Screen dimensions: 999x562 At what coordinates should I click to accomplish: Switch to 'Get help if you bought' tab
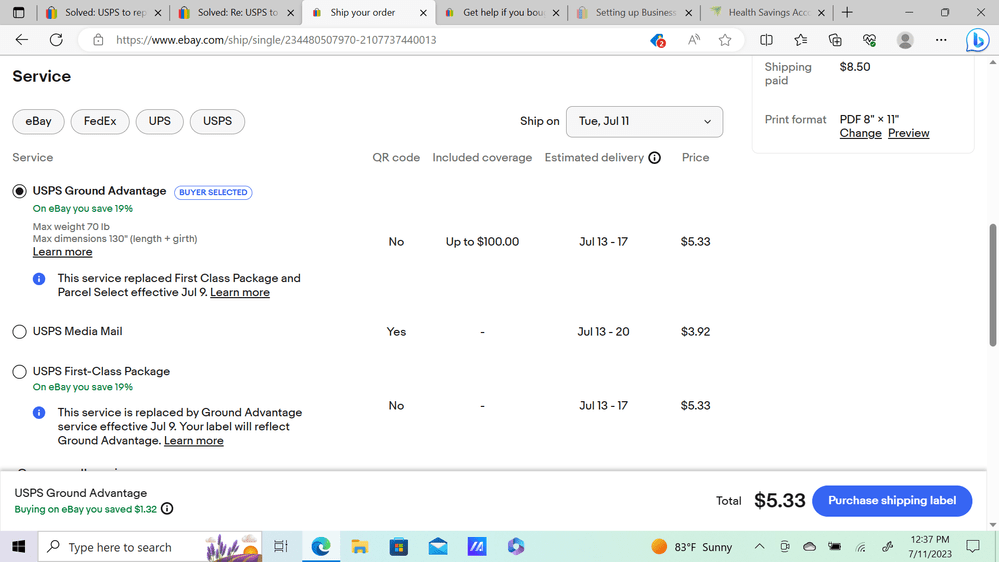click(503, 12)
